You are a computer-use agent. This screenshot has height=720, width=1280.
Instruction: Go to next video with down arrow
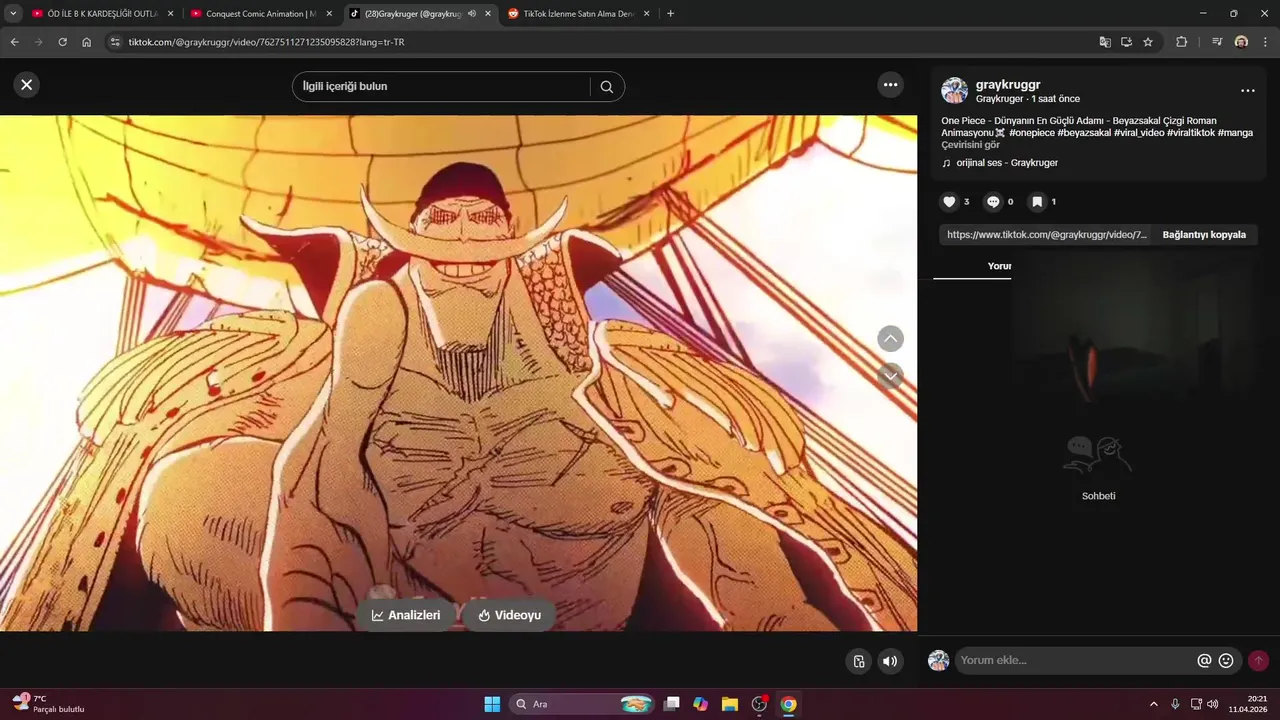[890, 376]
